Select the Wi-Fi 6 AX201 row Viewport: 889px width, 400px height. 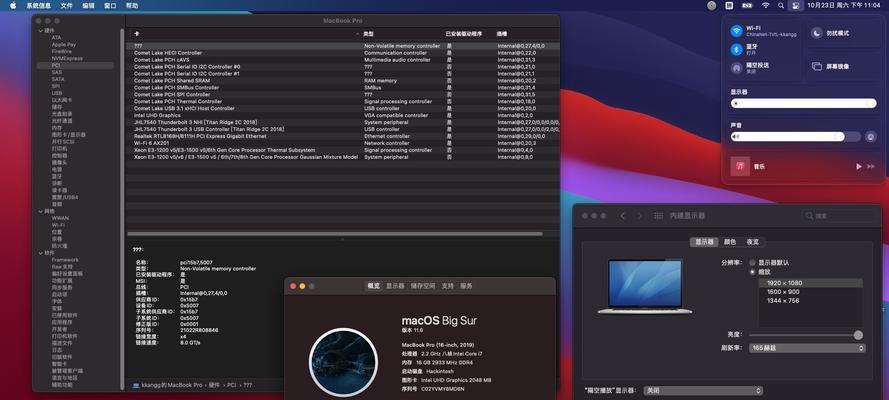click(x=343, y=143)
